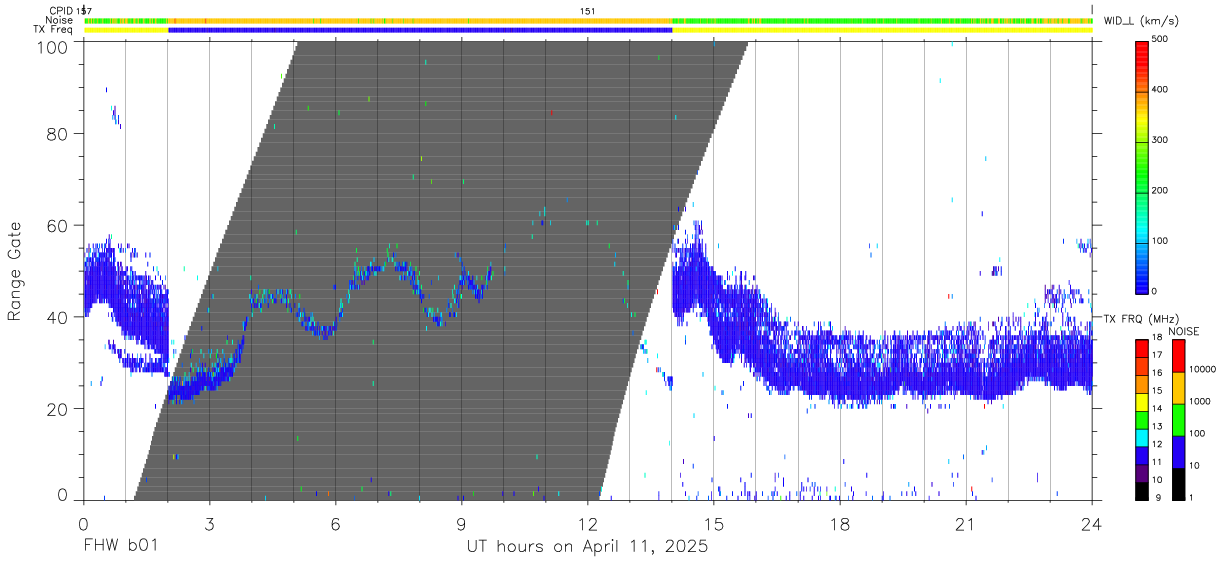The width and height of the screenshot is (1228, 567).
Task: Click the orange swatch in the NOISE legend
Action: pyautogui.click(x=1178, y=387)
